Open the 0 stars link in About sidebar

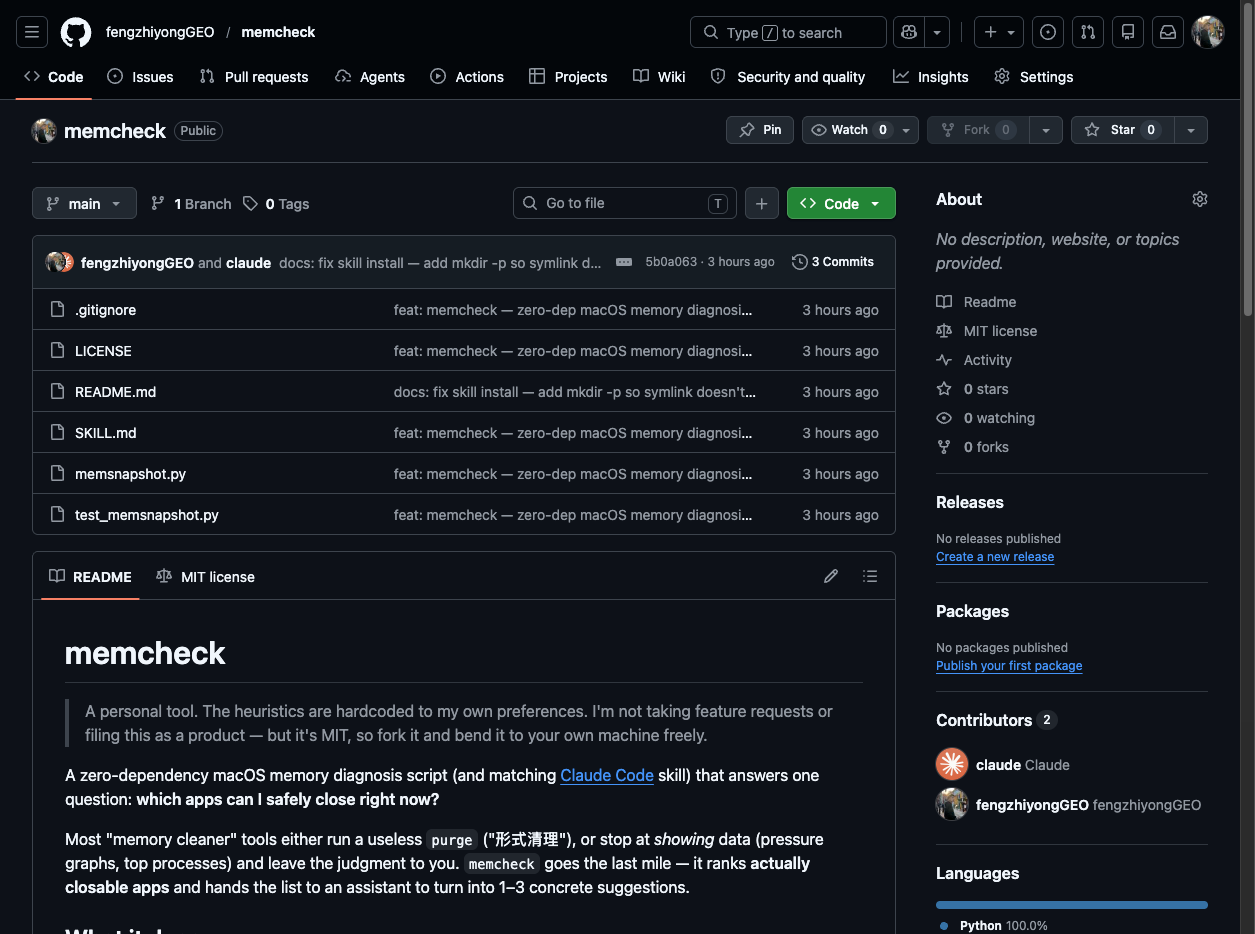972,389
